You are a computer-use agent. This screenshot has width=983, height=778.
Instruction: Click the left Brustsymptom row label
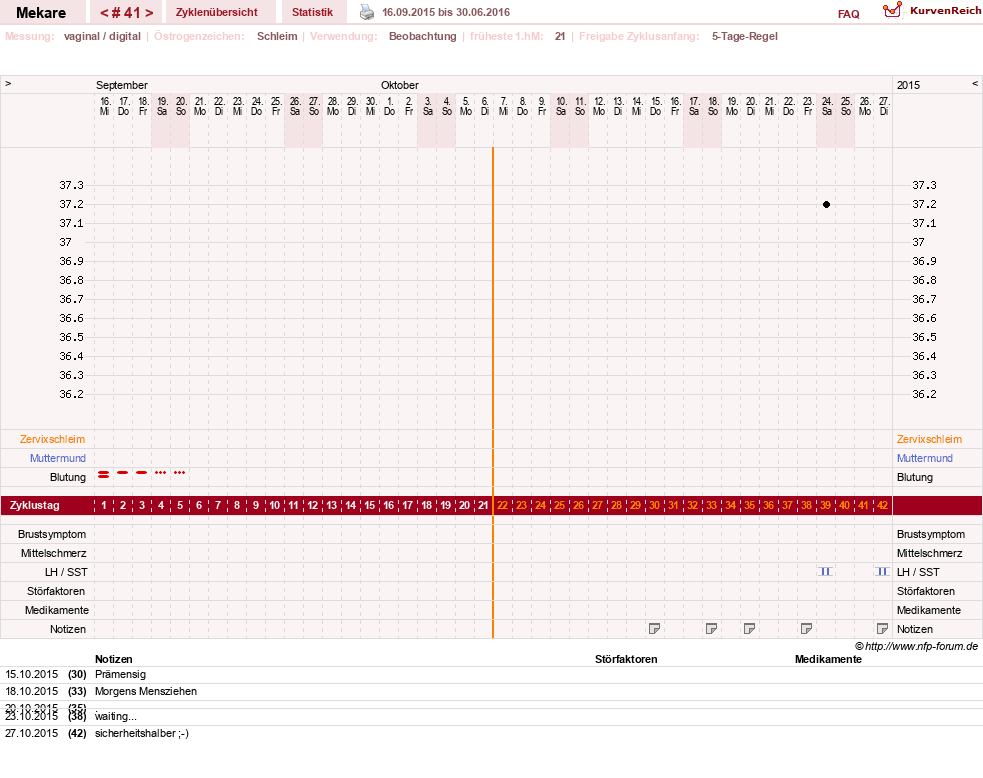[x=52, y=535]
